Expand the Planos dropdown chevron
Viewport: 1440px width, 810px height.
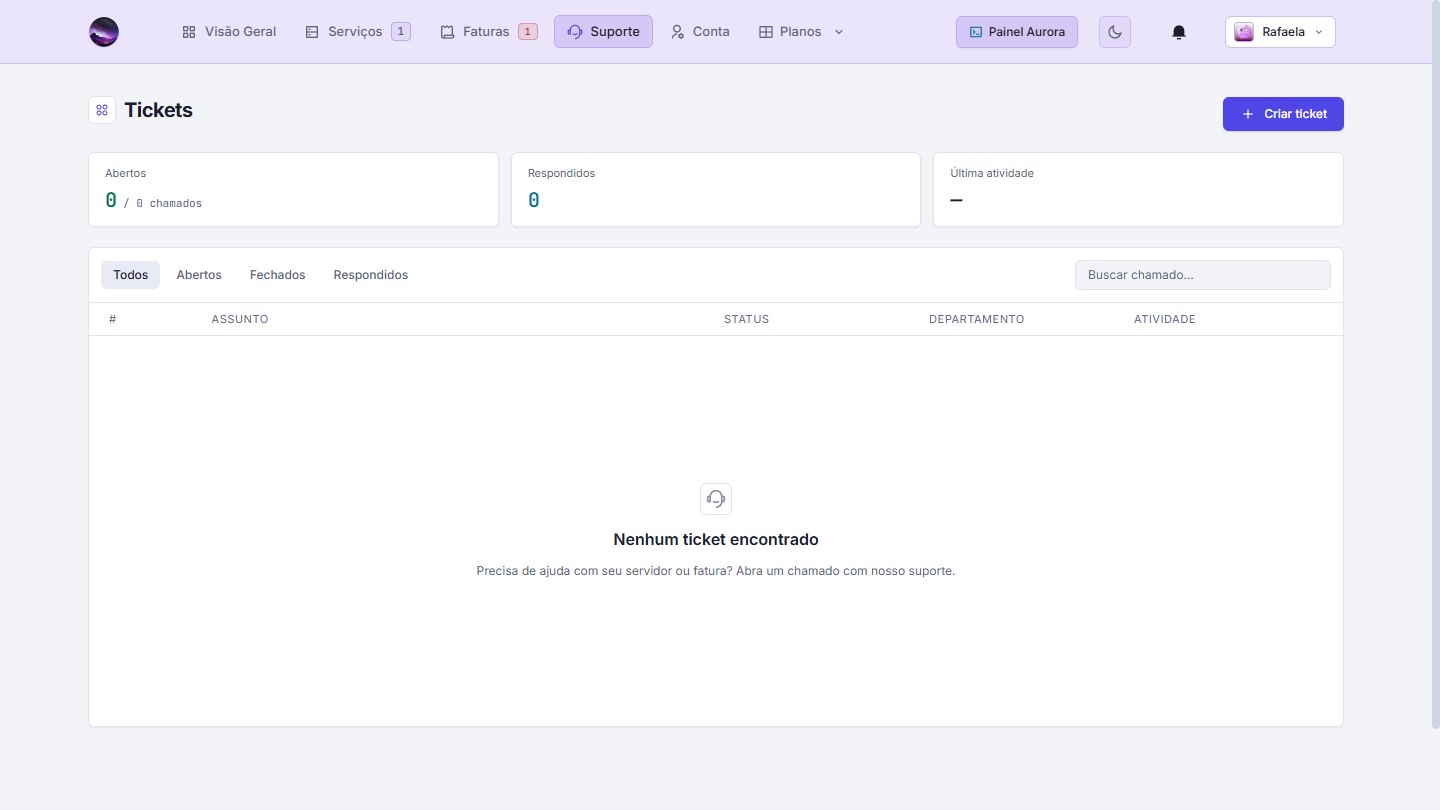839,32
